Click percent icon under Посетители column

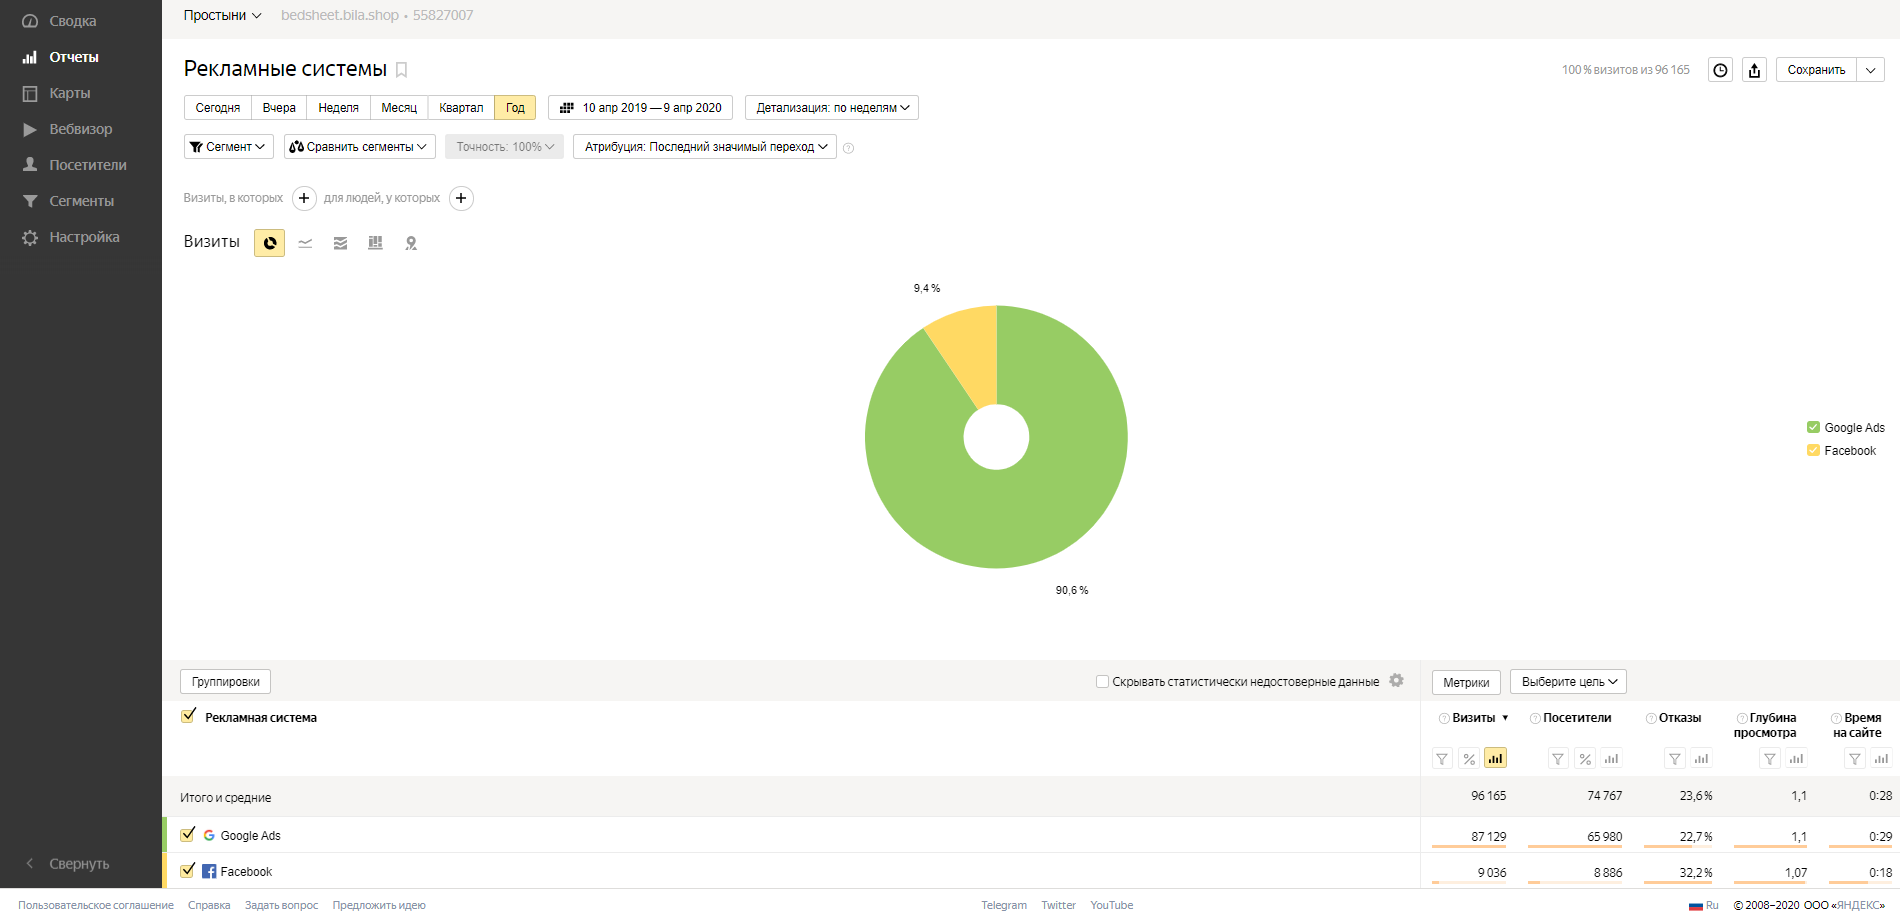(1585, 759)
